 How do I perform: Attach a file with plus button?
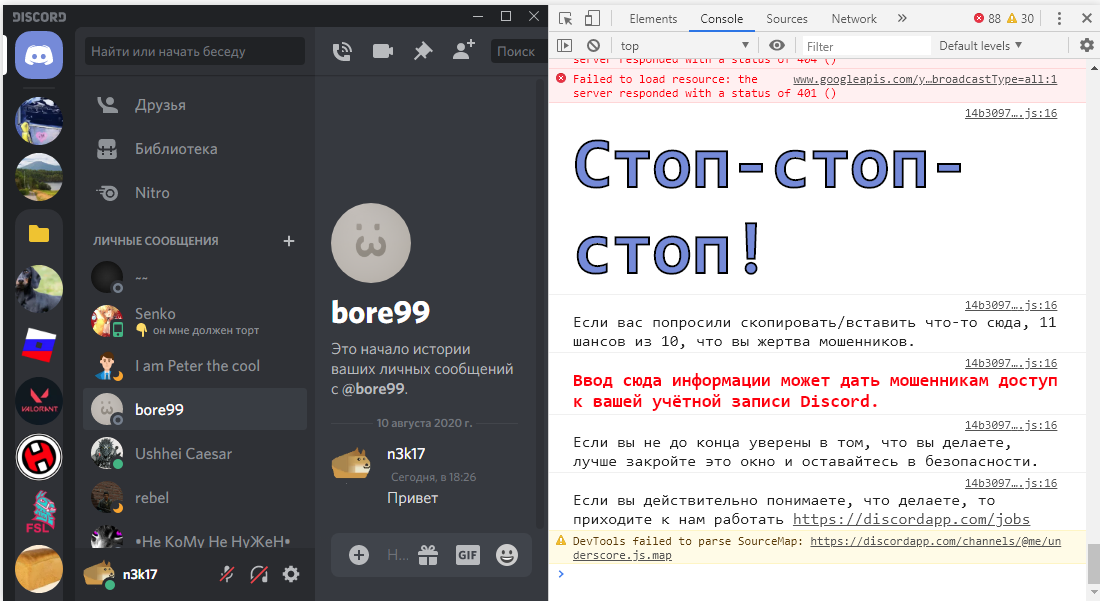tap(358, 555)
